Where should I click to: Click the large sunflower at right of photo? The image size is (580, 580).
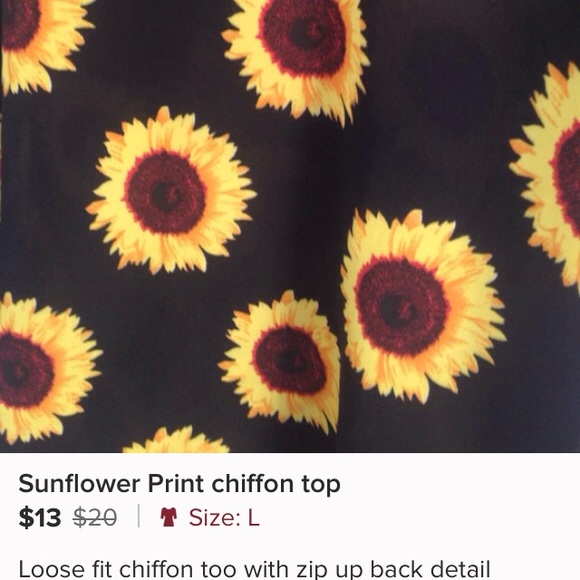coord(422,306)
